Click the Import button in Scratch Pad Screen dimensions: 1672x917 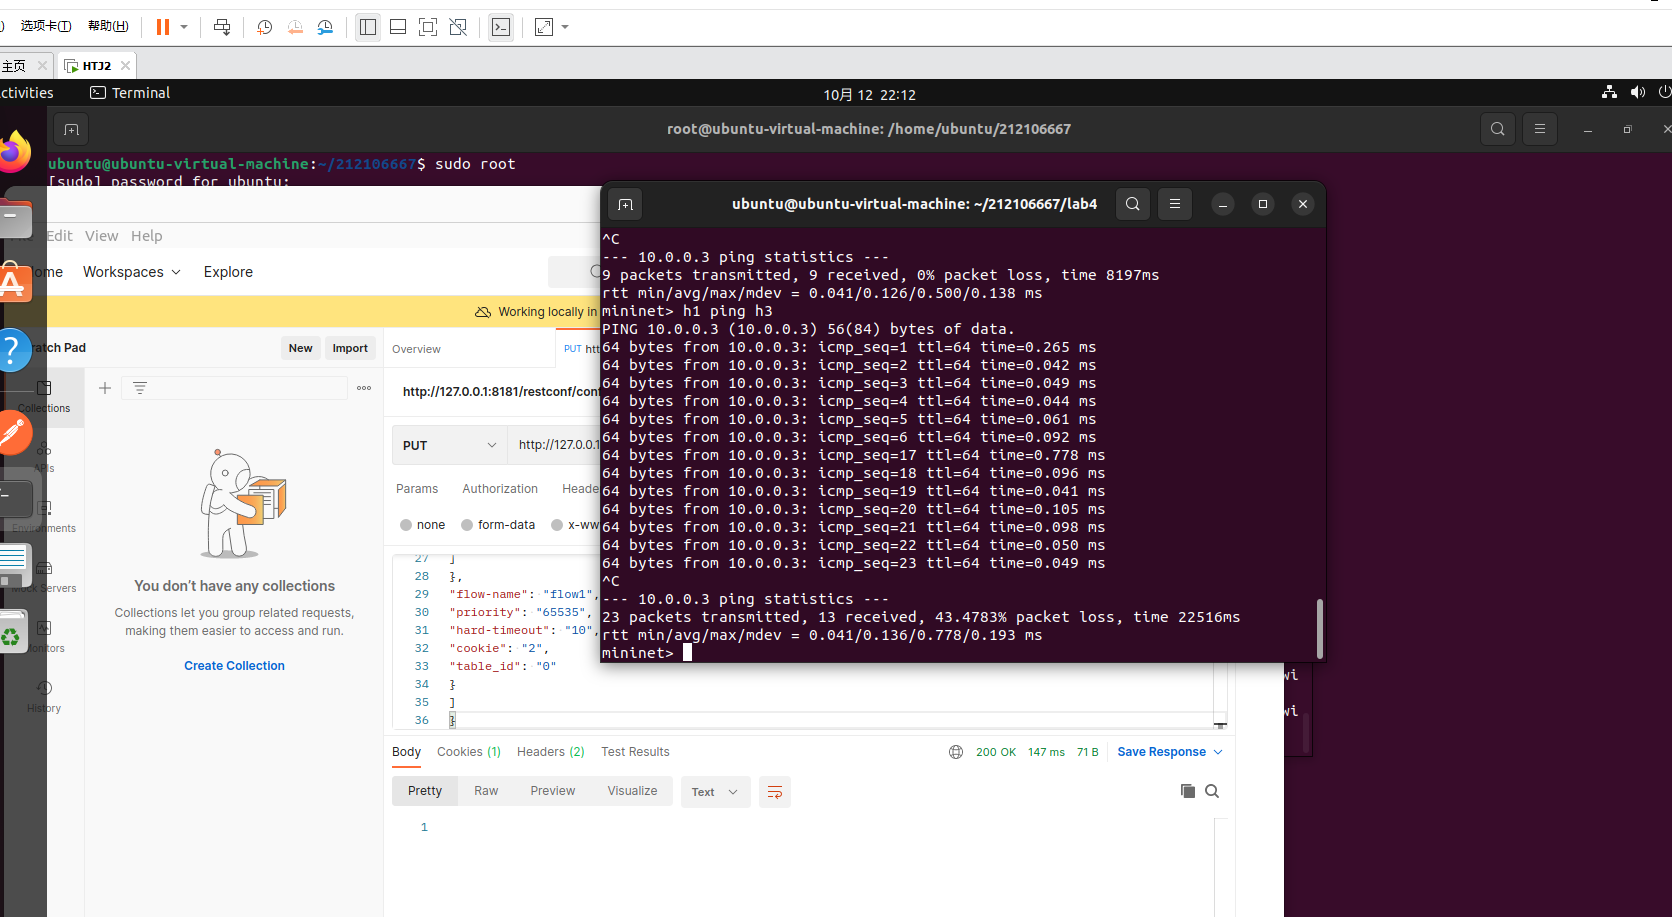pyautogui.click(x=350, y=348)
